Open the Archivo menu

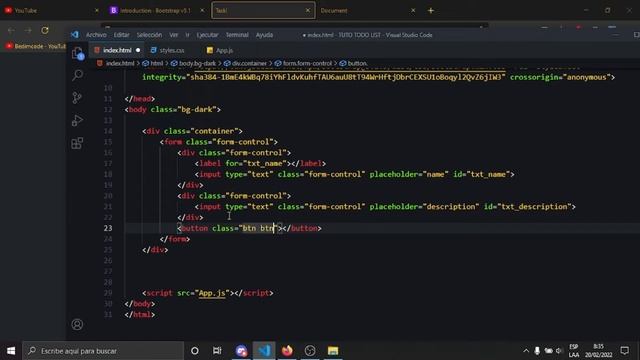click(96, 35)
